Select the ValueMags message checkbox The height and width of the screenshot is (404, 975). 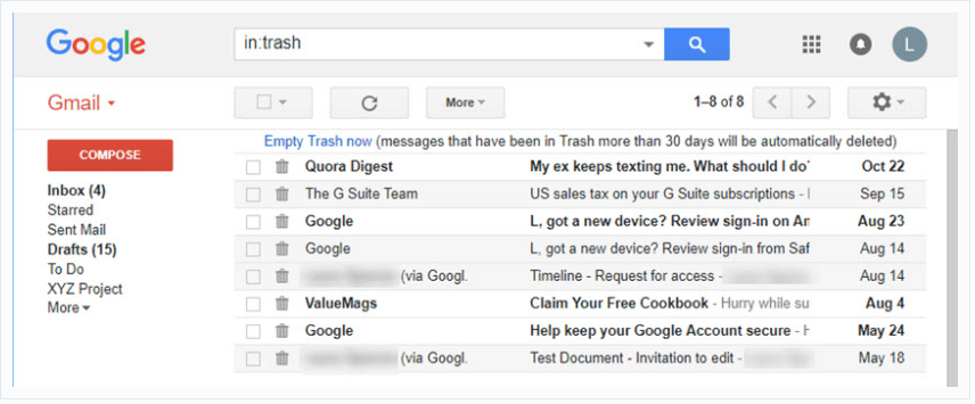click(253, 304)
